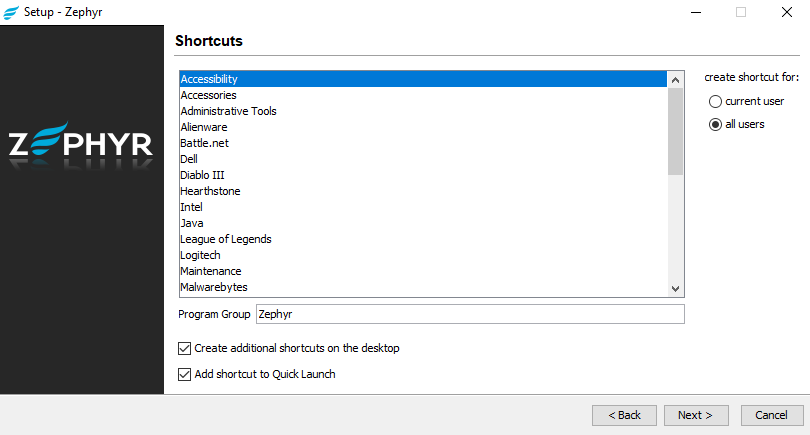
Task: Select Accessibility in the shortcuts list
Action: click(x=209, y=79)
